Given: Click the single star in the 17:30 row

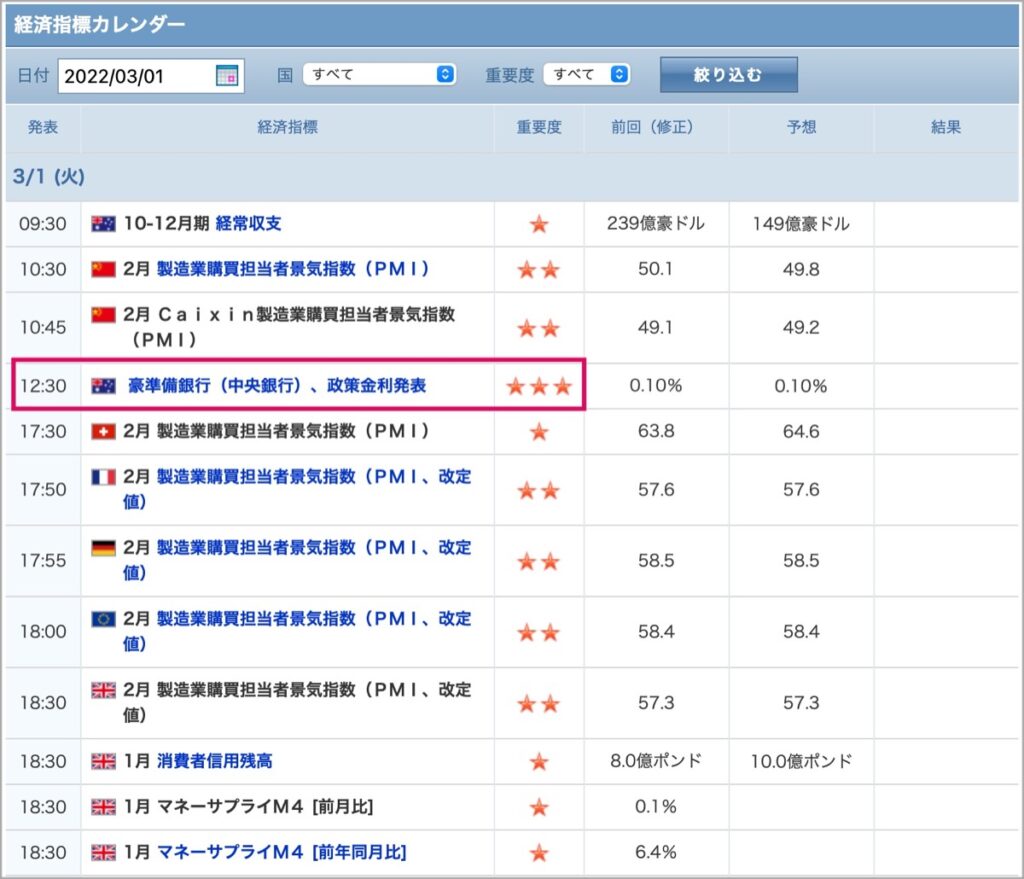Looking at the screenshot, I should pyautogui.click(x=539, y=432).
